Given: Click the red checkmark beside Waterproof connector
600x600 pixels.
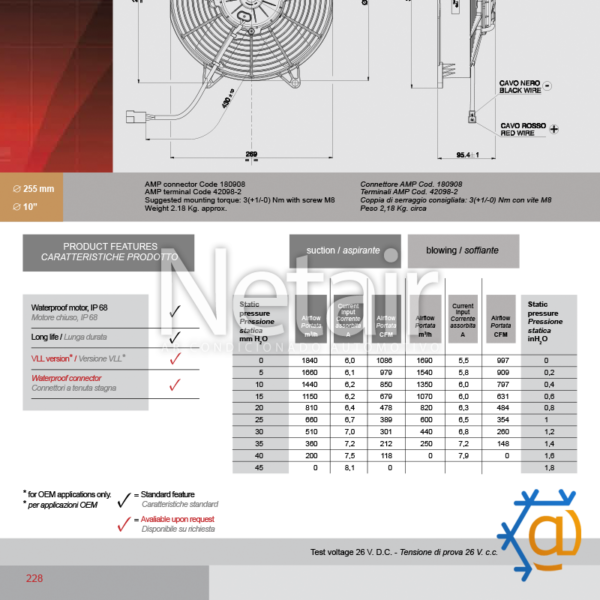Looking at the screenshot, I should tap(174, 384).
